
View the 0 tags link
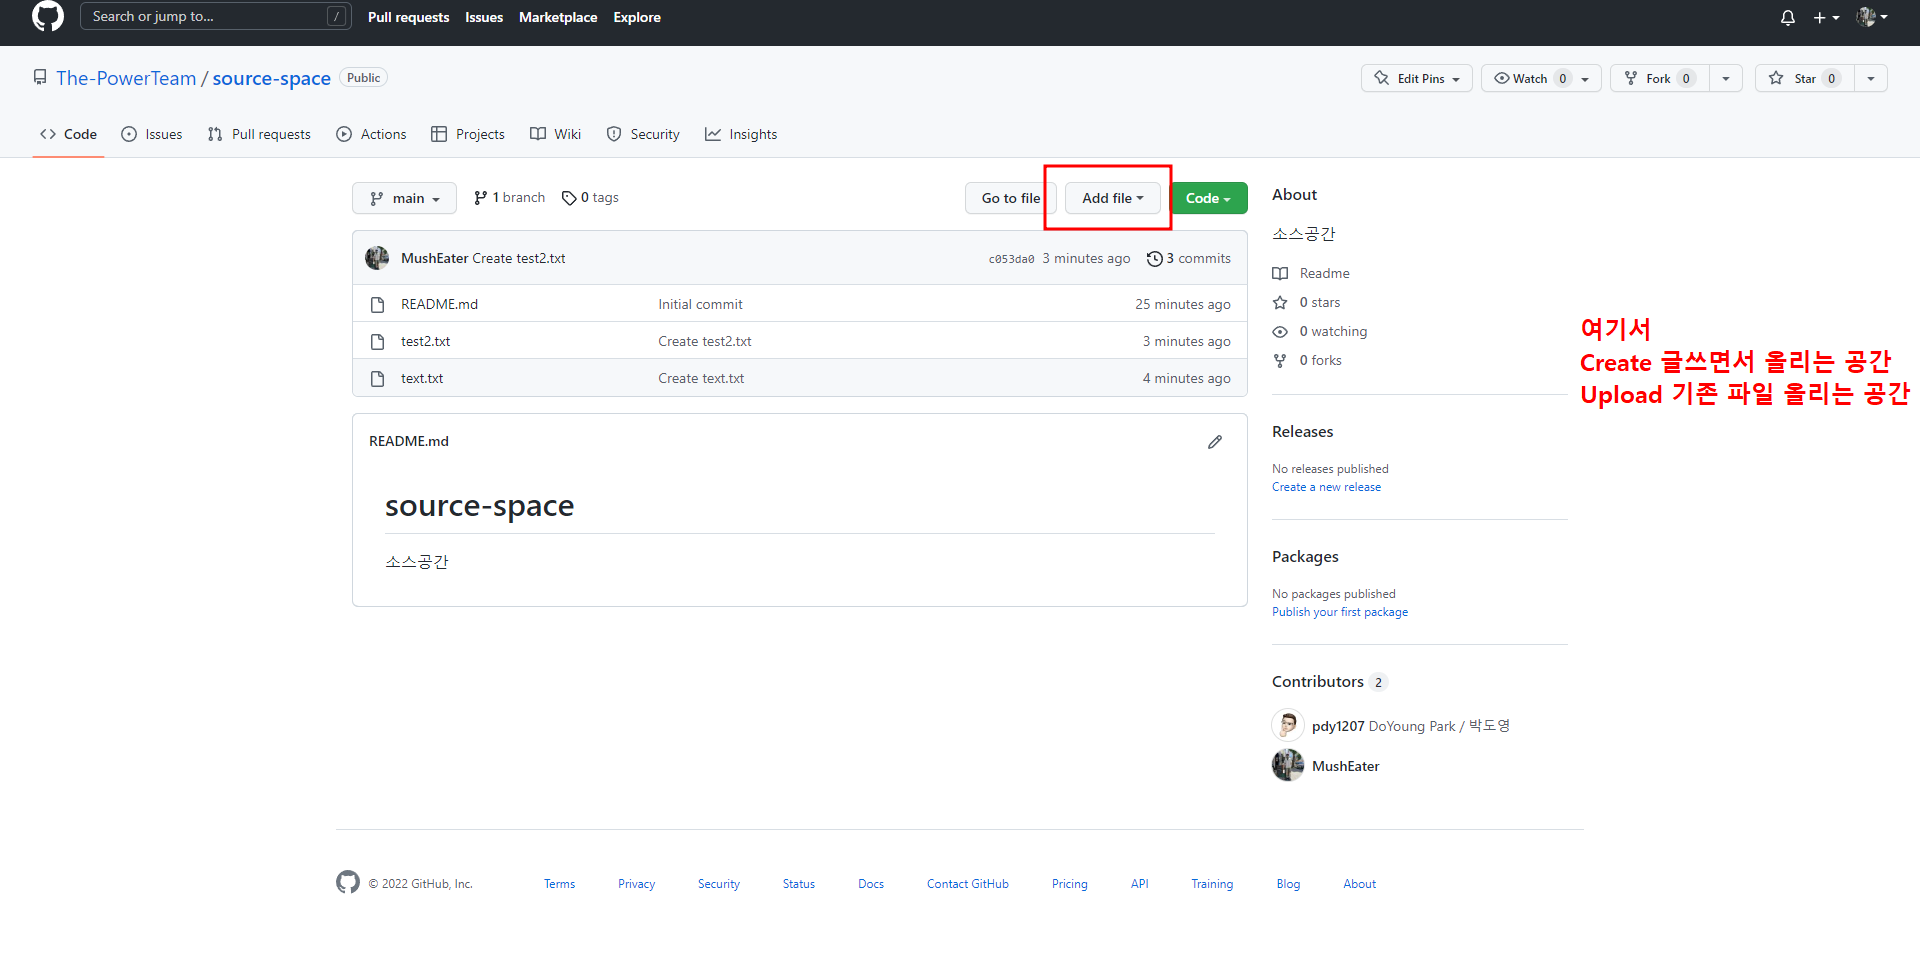tap(590, 198)
